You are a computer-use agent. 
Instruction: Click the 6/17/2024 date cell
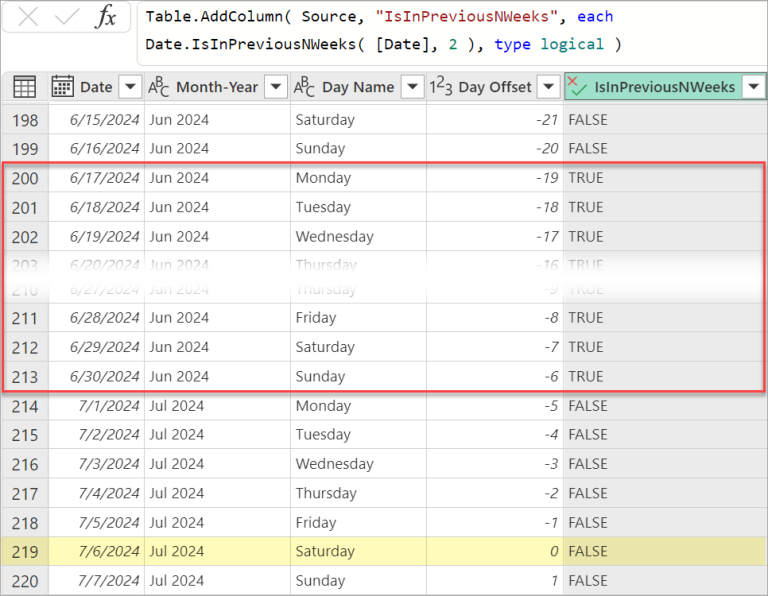pos(105,178)
